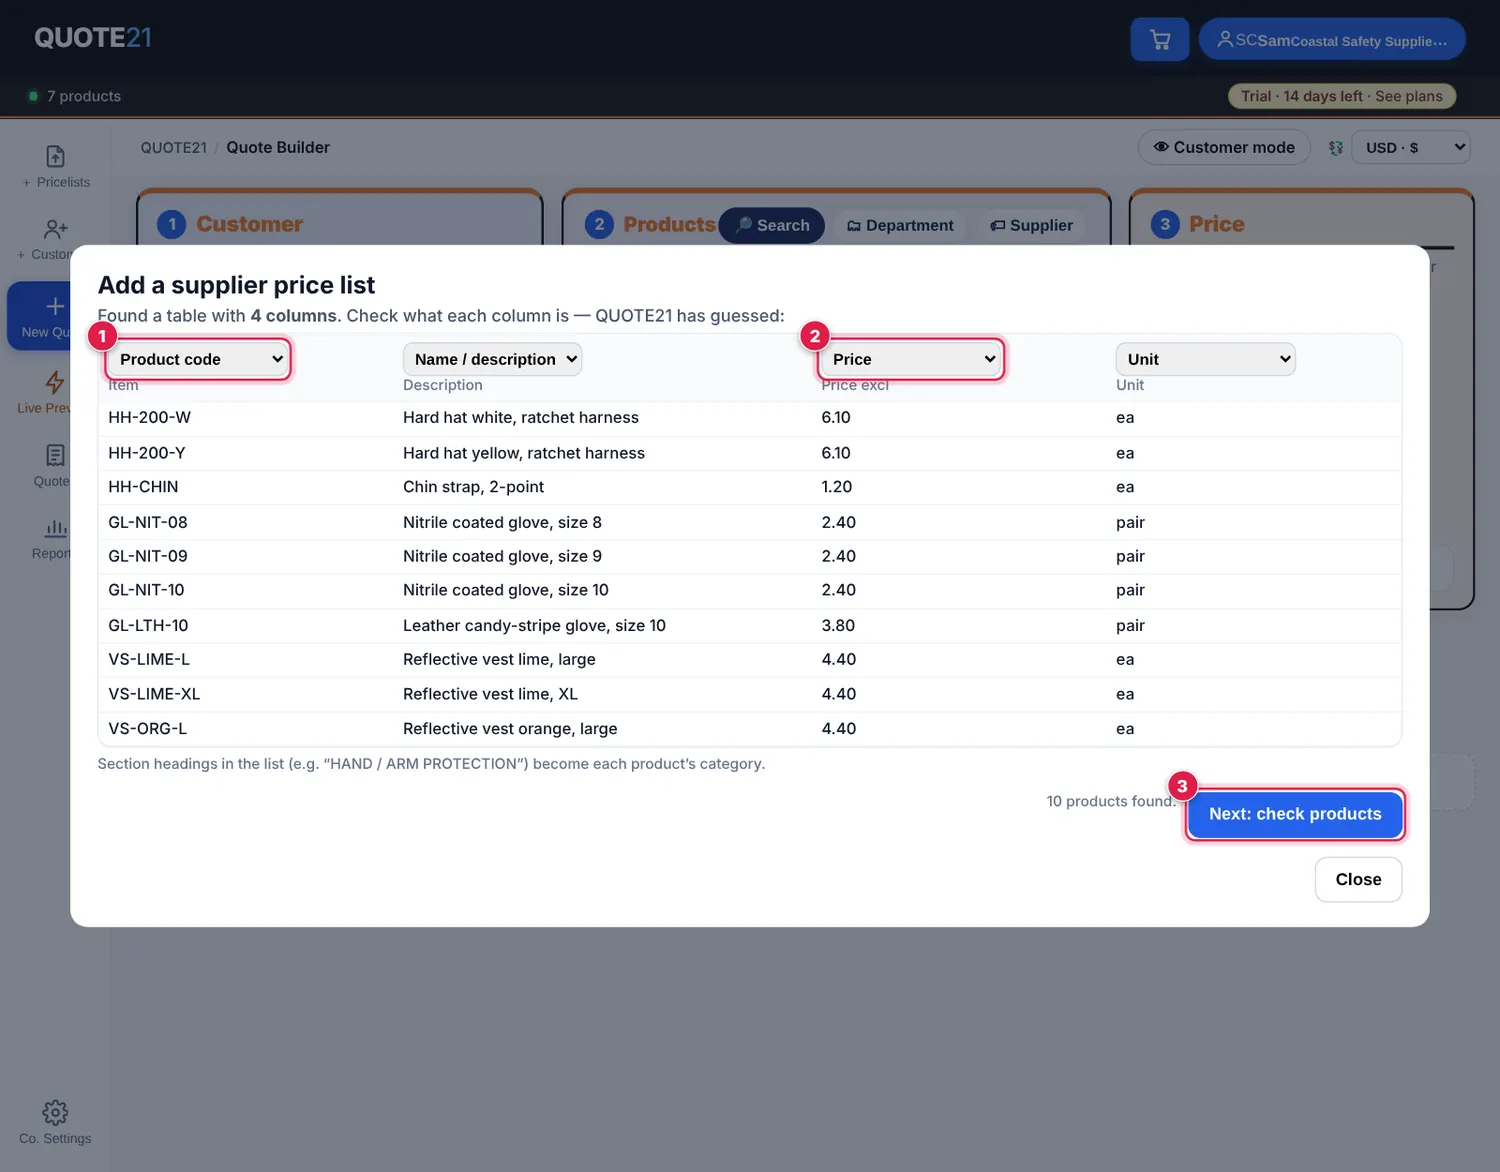Click the '7 products' status indicator
Screen dimensions: 1500x1172
[75, 96]
